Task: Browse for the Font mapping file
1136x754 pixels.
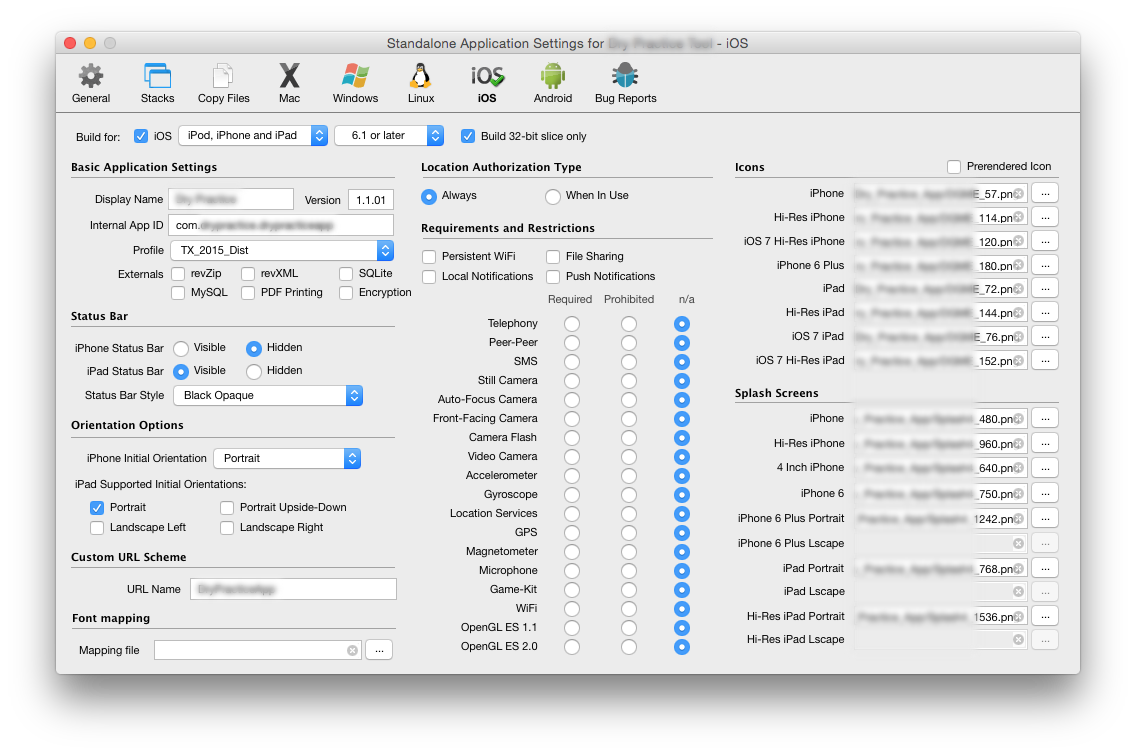Action: 379,651
